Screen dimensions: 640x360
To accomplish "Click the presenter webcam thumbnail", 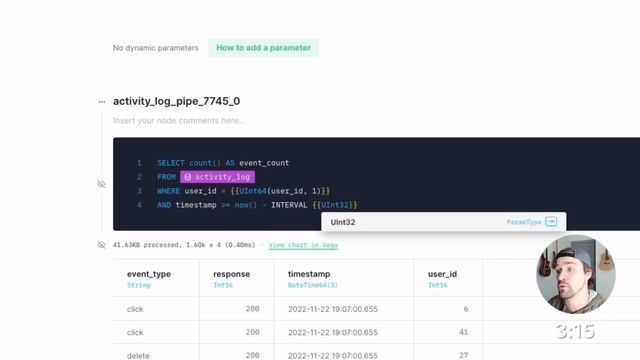I will pyautogui.click(x=576, y=274).
